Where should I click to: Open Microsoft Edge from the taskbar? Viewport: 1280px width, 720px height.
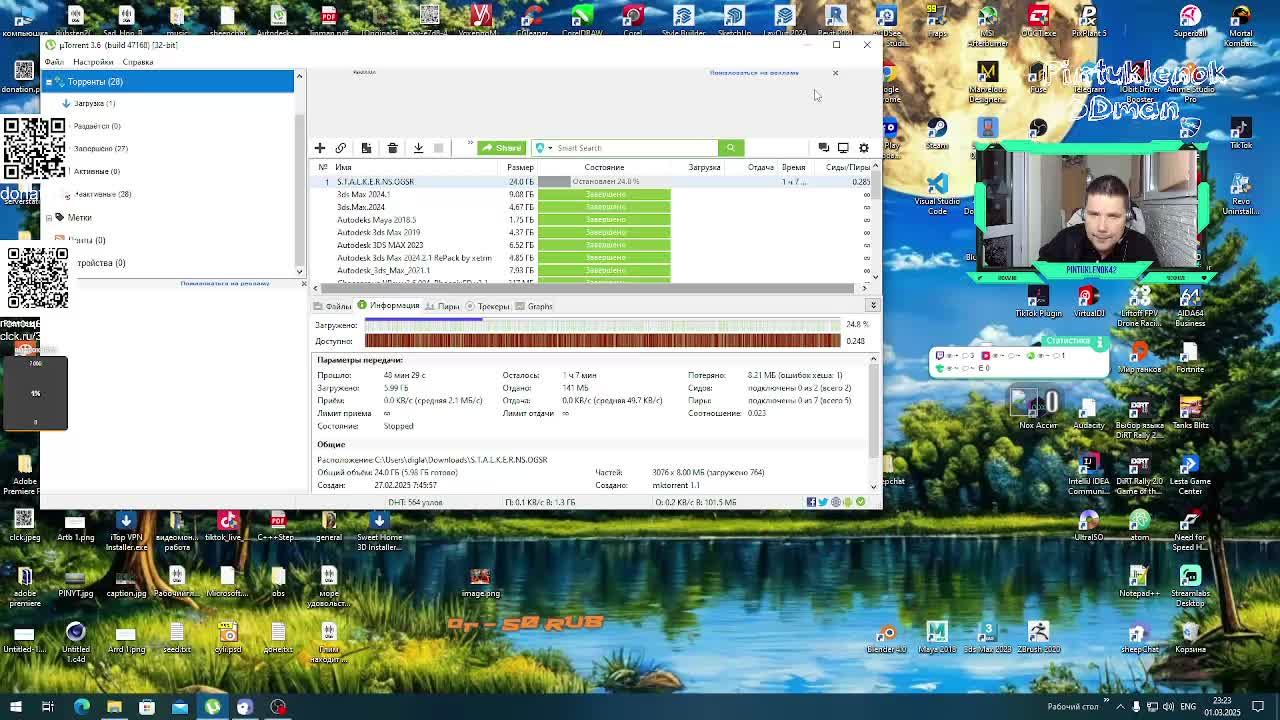[x=82, y=707]
